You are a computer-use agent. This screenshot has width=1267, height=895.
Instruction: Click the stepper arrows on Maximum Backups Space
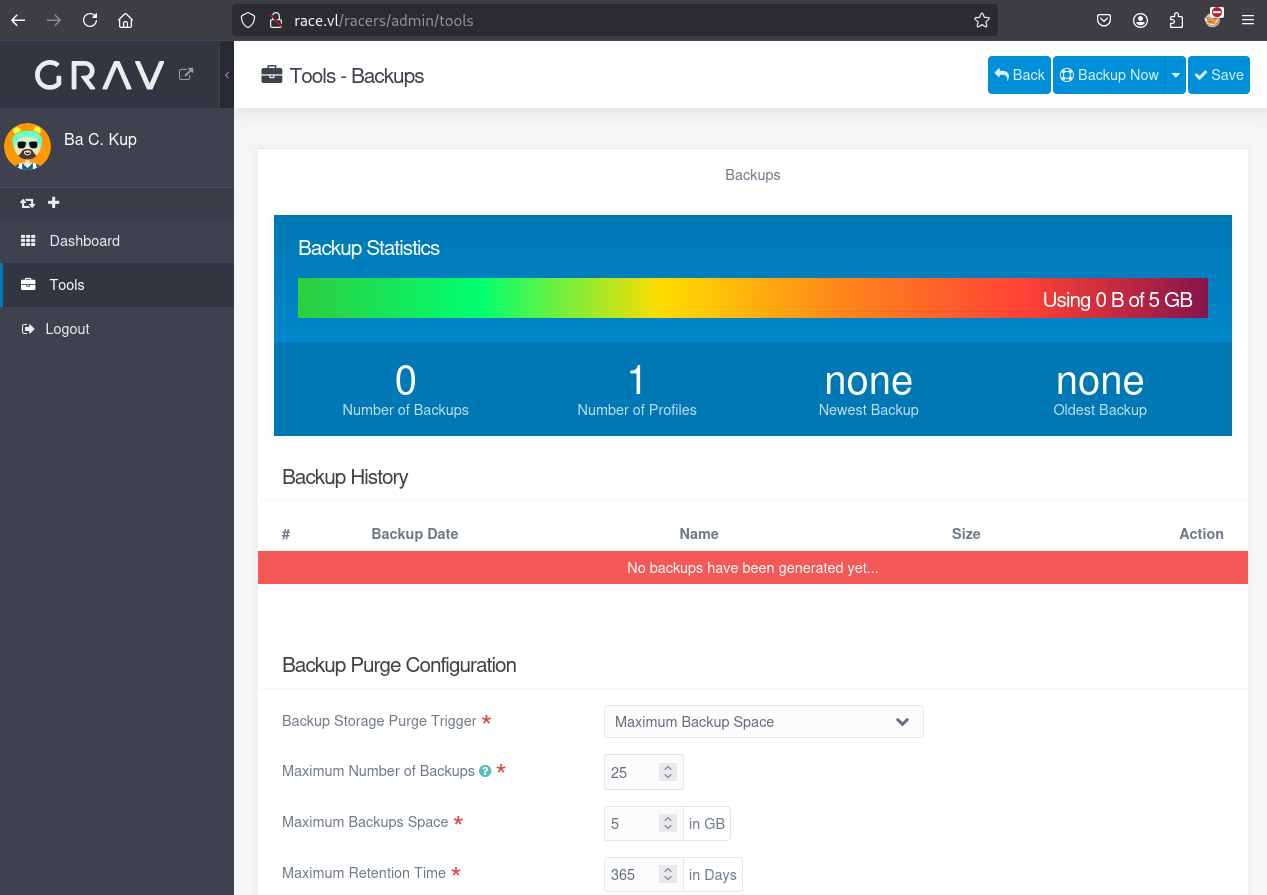click(x=669, y=823)
